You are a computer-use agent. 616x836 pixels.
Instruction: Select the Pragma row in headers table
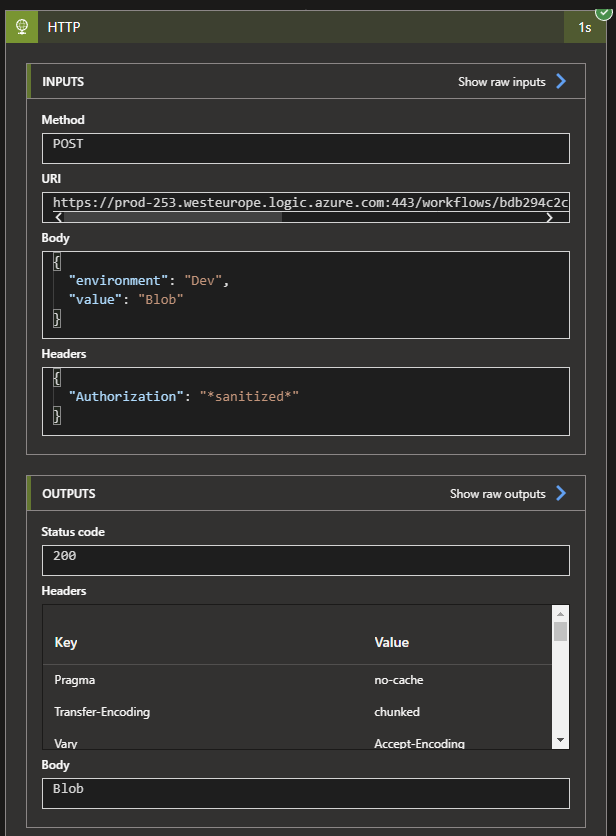[x=297, y=680]
